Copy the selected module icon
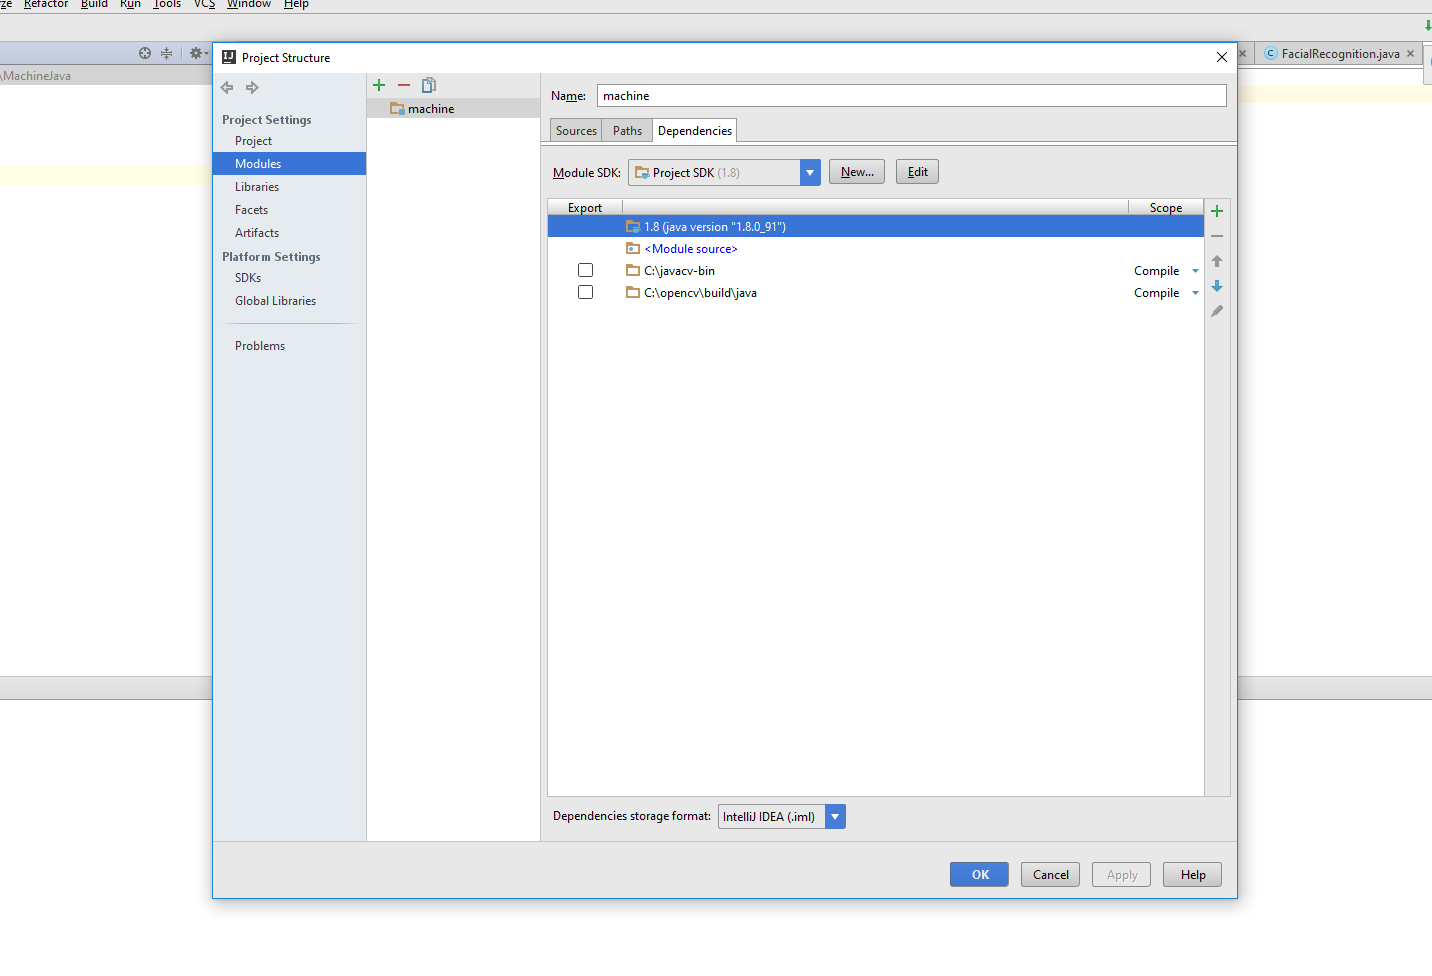 tap(429, 85)
